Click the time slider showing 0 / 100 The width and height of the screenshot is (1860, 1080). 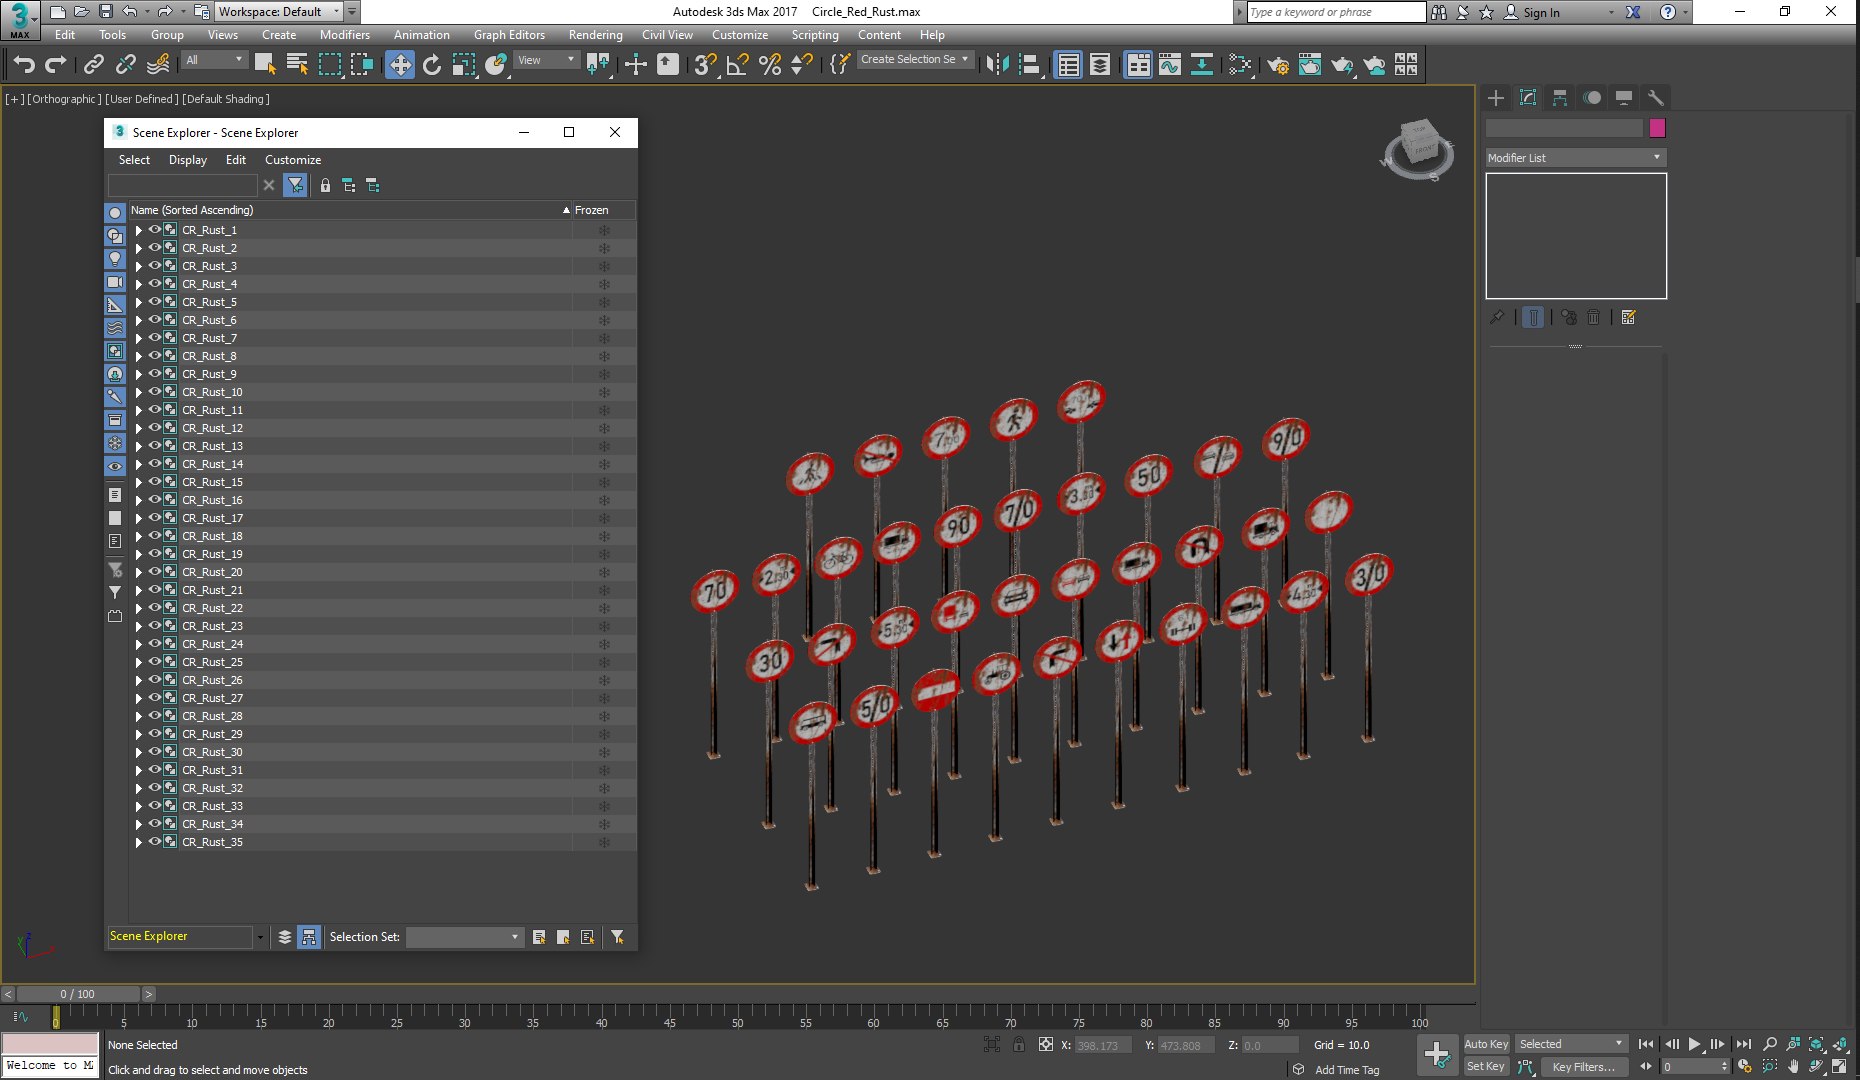click(78, 994)
